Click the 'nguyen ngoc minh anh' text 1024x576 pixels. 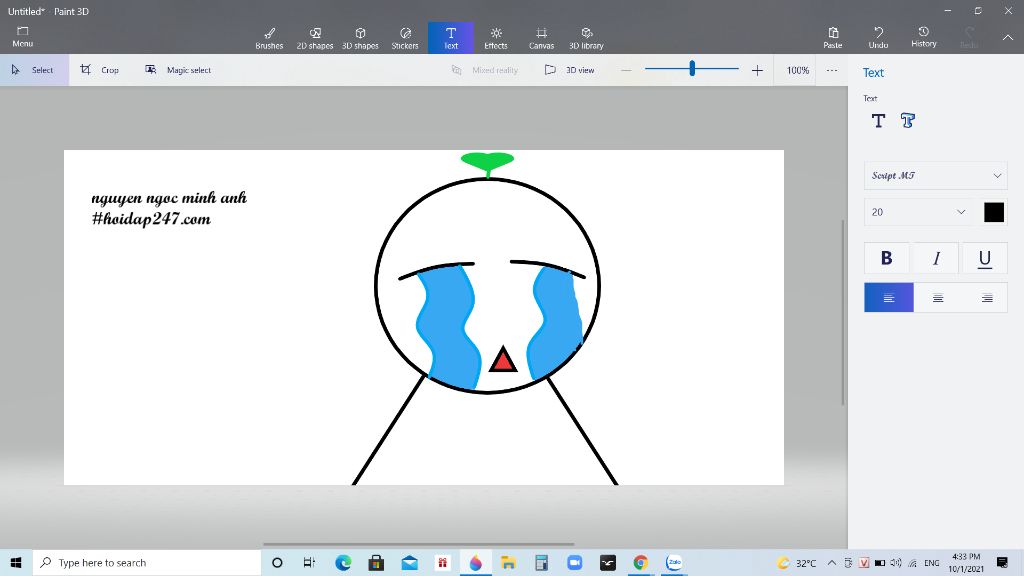[x=169, y=198]
